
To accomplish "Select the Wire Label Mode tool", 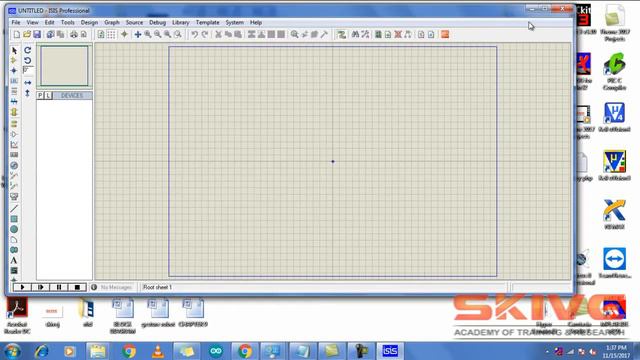I will tap(14, 81).
